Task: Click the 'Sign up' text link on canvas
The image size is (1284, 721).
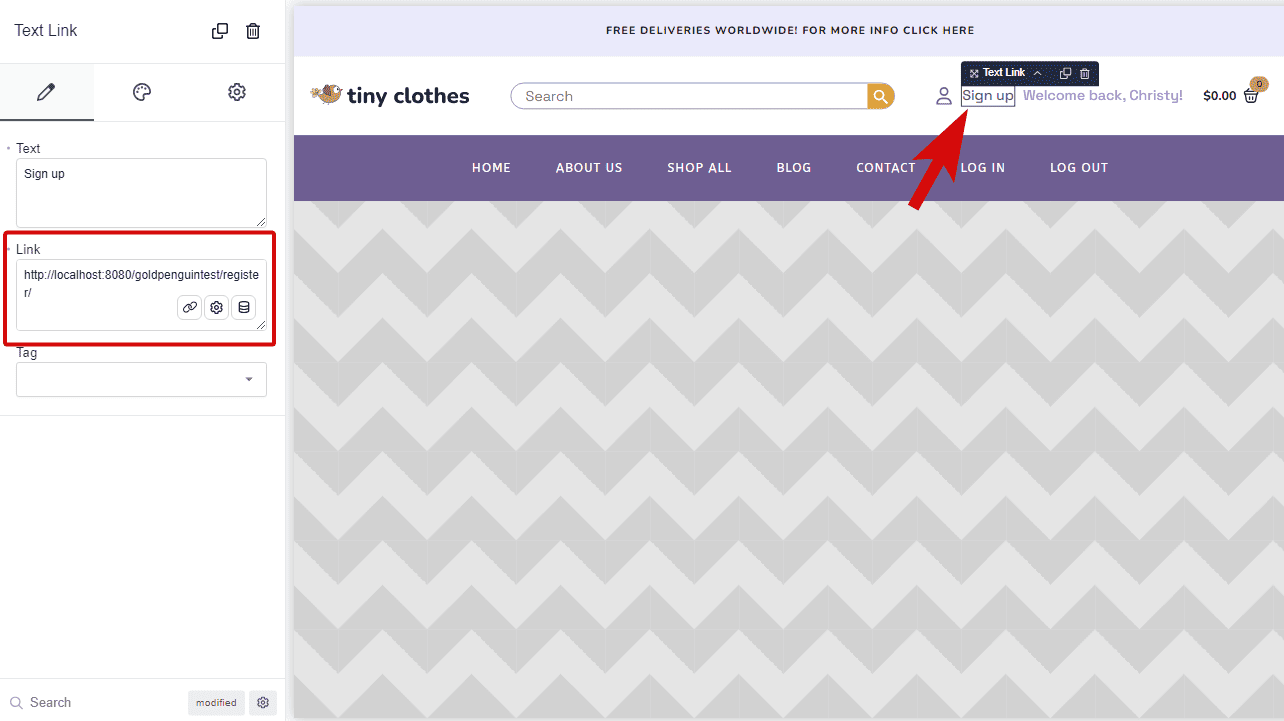Action: 988,96
